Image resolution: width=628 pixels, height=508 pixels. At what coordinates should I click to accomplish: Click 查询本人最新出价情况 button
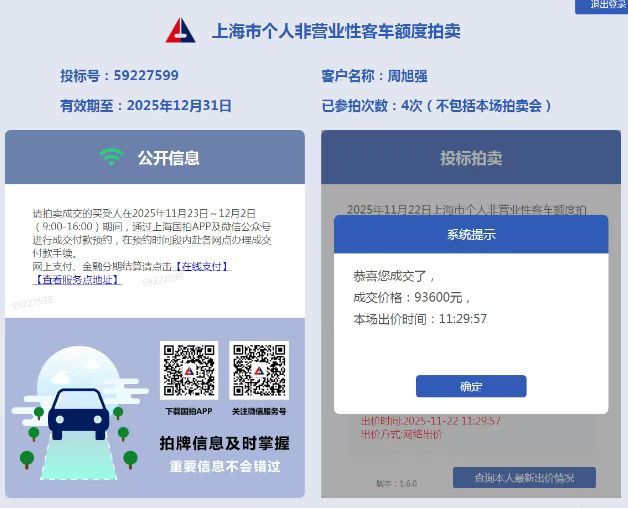point(524,478)
